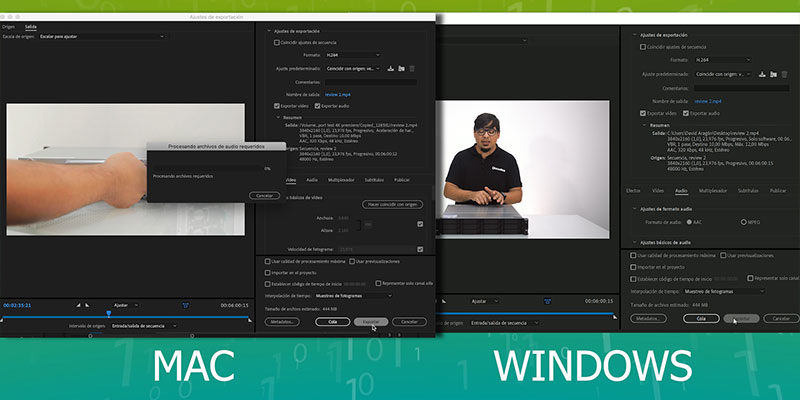Image resolution: width=800 pixels, height=400 pixels.
Task: Uncheck Exportar vídeo in Mac window
Action: (x=277, y=106)
